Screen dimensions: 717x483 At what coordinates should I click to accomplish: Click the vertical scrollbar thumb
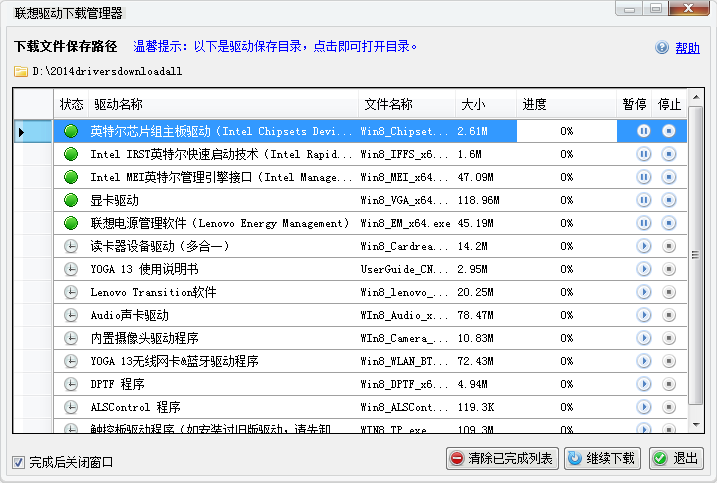(x=696, y=255)
